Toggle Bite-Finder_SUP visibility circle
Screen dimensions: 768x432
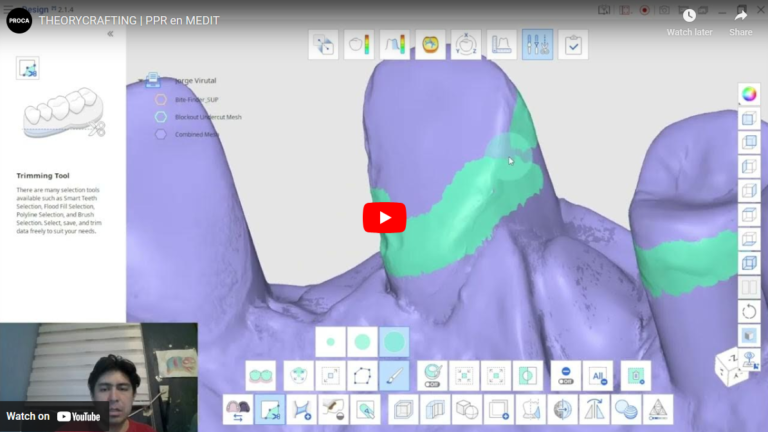[x=161, y=99]
